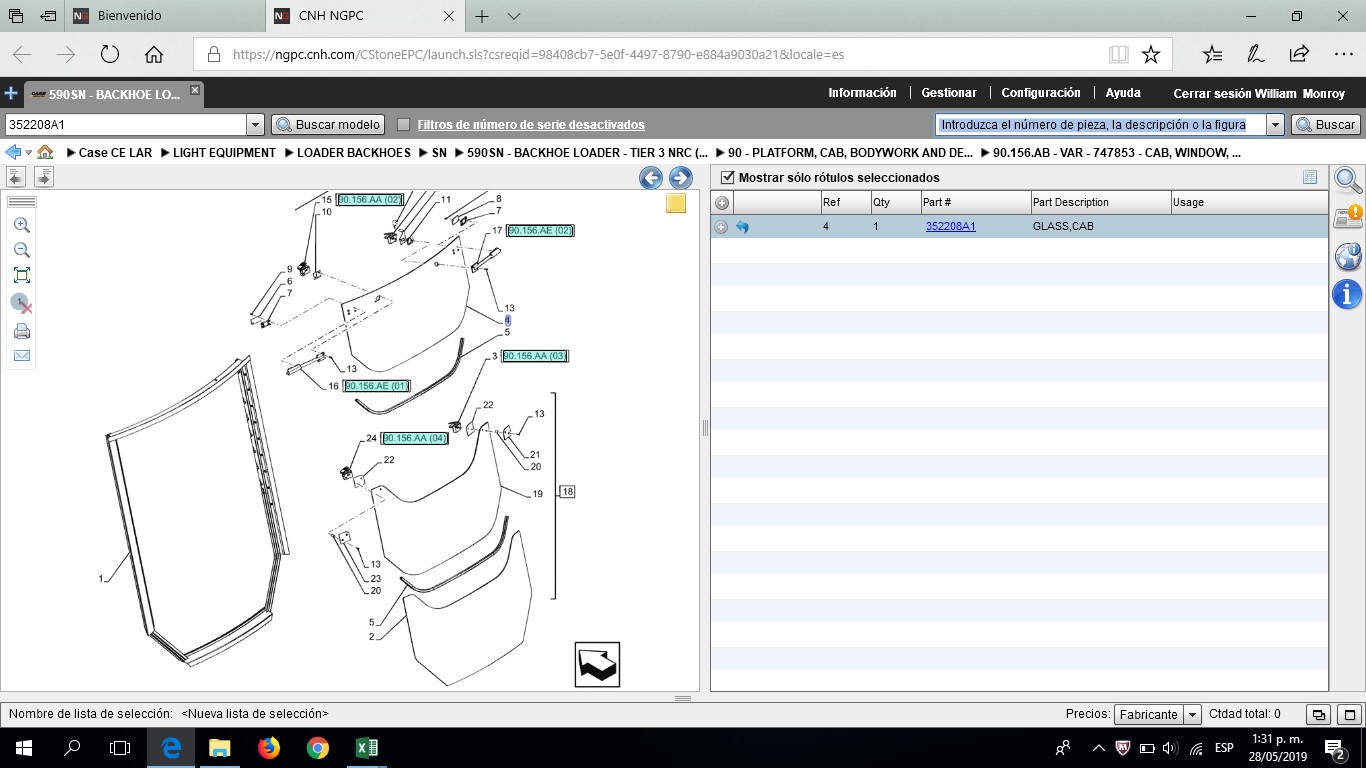
Task: Open the globe info icon in the right sidebar
Action: point(1348,257)
